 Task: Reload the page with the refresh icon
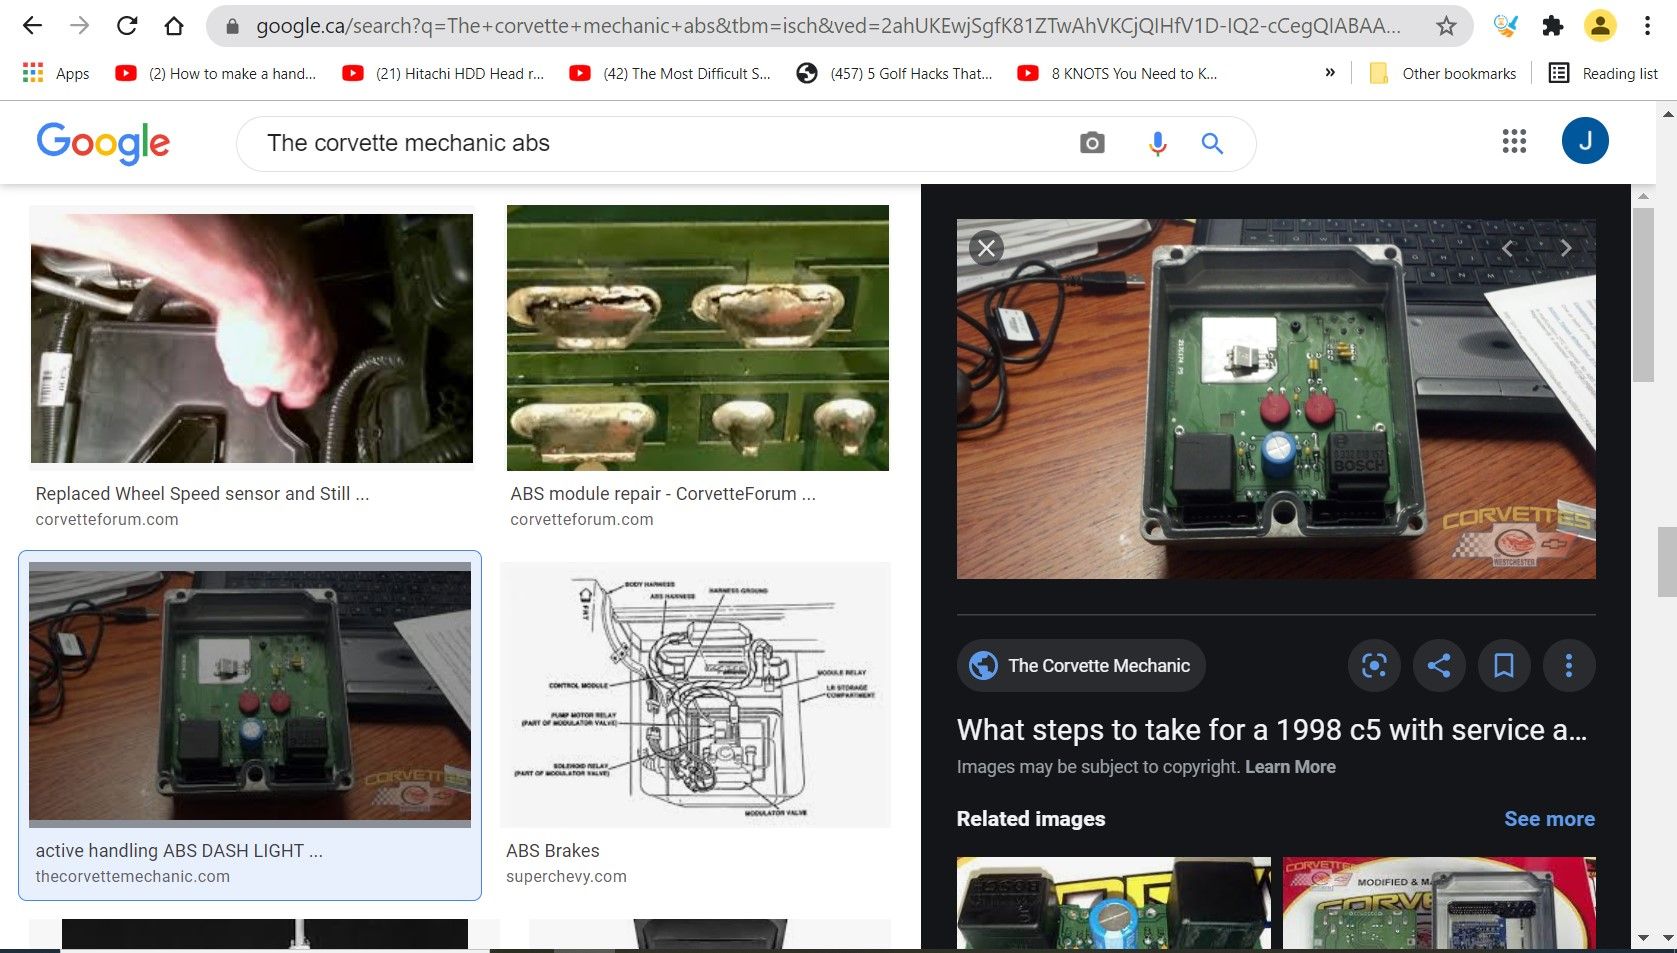point(127,26)
